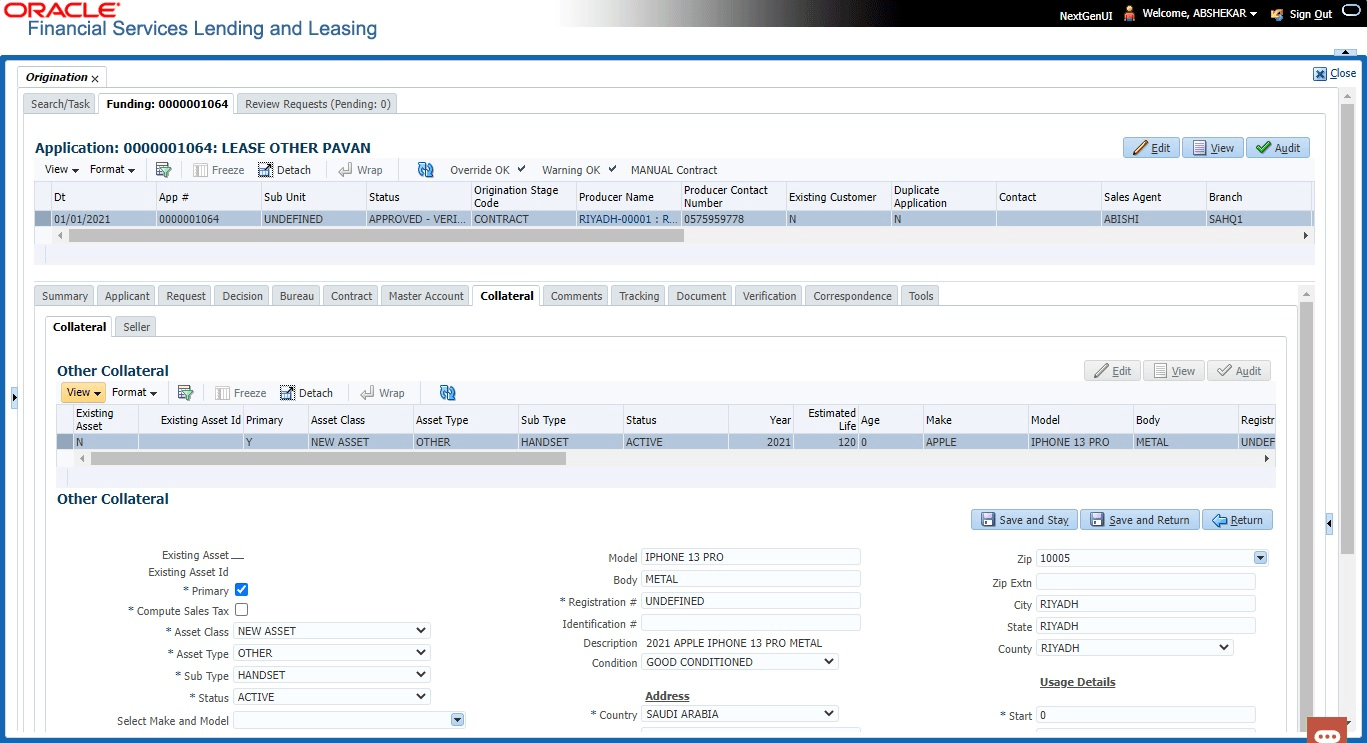Click the refresh icon in Other Collateral toolbar
1367x743 pixels.
click(447, 393)
